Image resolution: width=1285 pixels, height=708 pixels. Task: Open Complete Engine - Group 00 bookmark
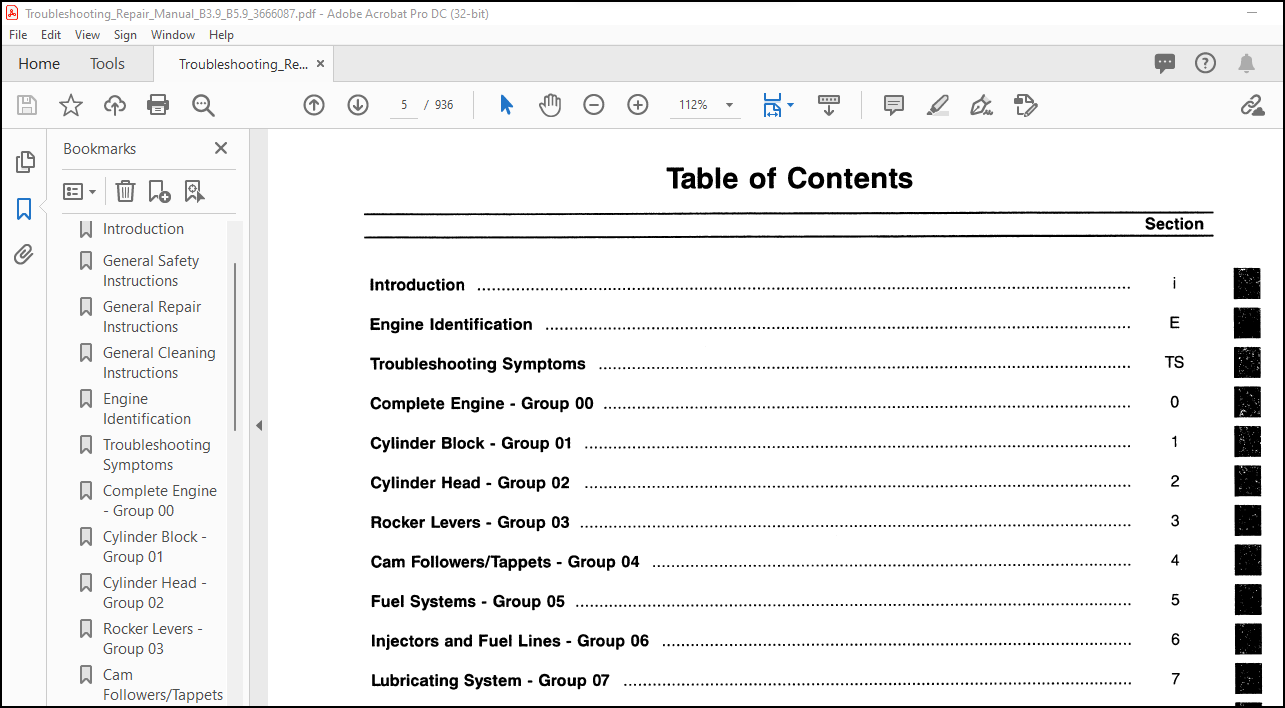coord(160,501)
